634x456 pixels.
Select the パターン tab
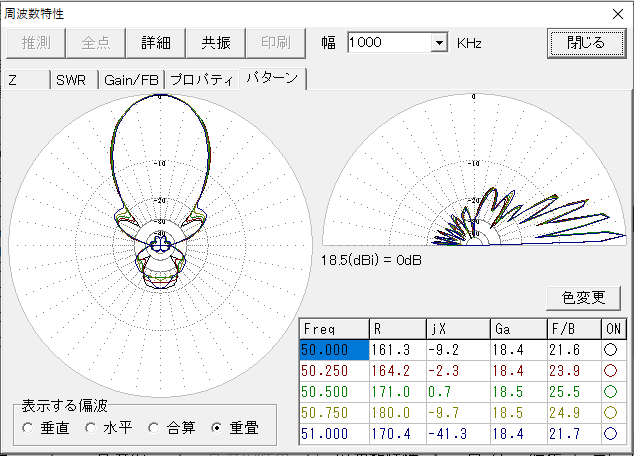click(x=272, y=79)
